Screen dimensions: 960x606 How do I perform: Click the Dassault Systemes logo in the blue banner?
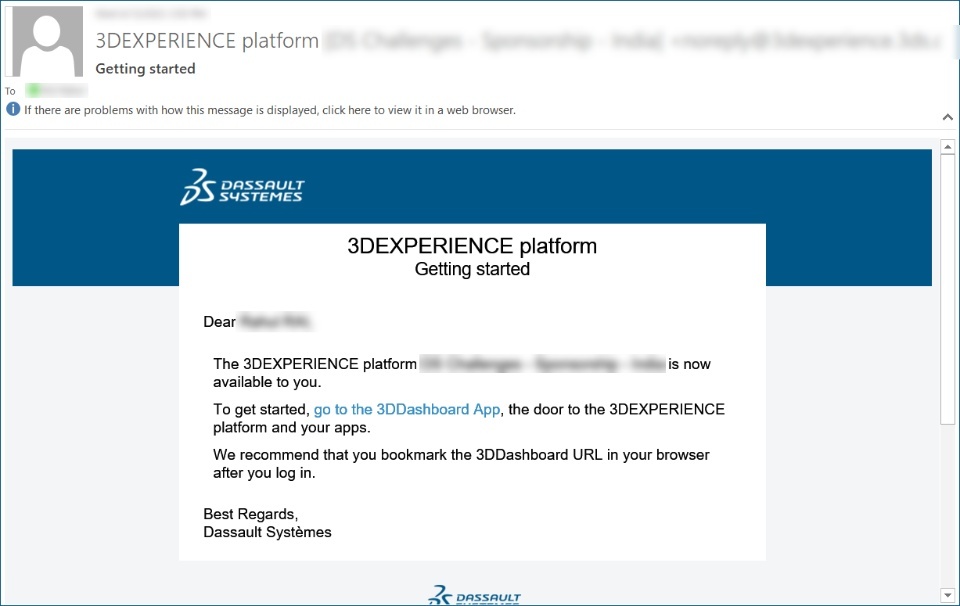[242, 187]
